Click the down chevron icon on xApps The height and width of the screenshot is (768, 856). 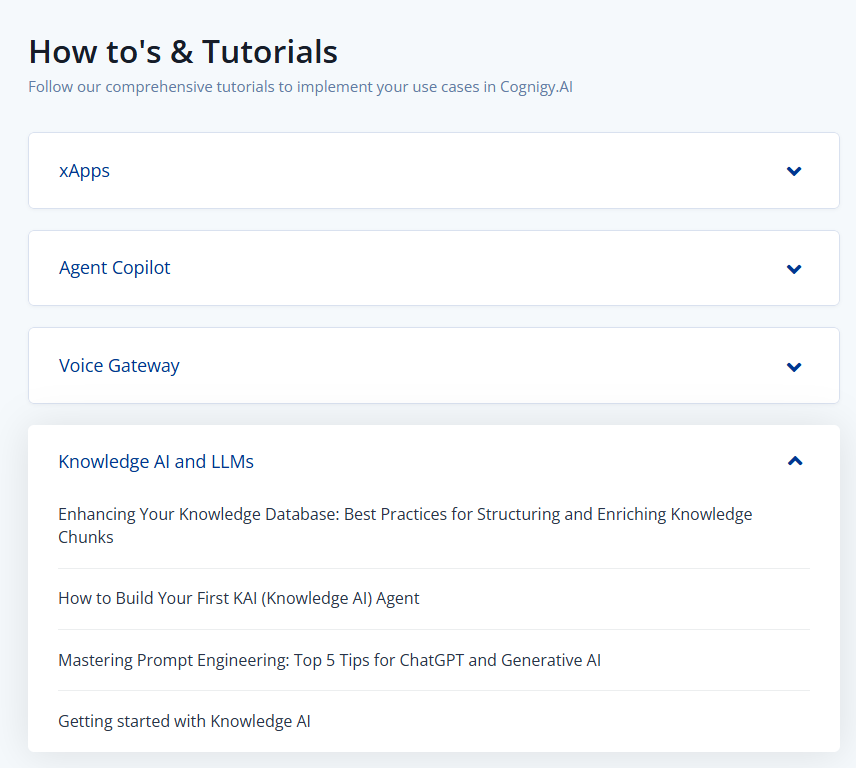[794, 170]
